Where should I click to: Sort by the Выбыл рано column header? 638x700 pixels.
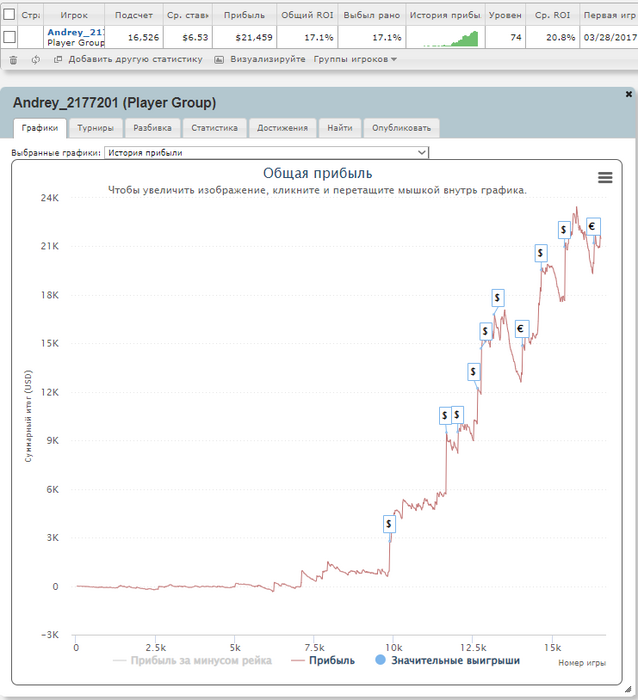click(371, 15)
